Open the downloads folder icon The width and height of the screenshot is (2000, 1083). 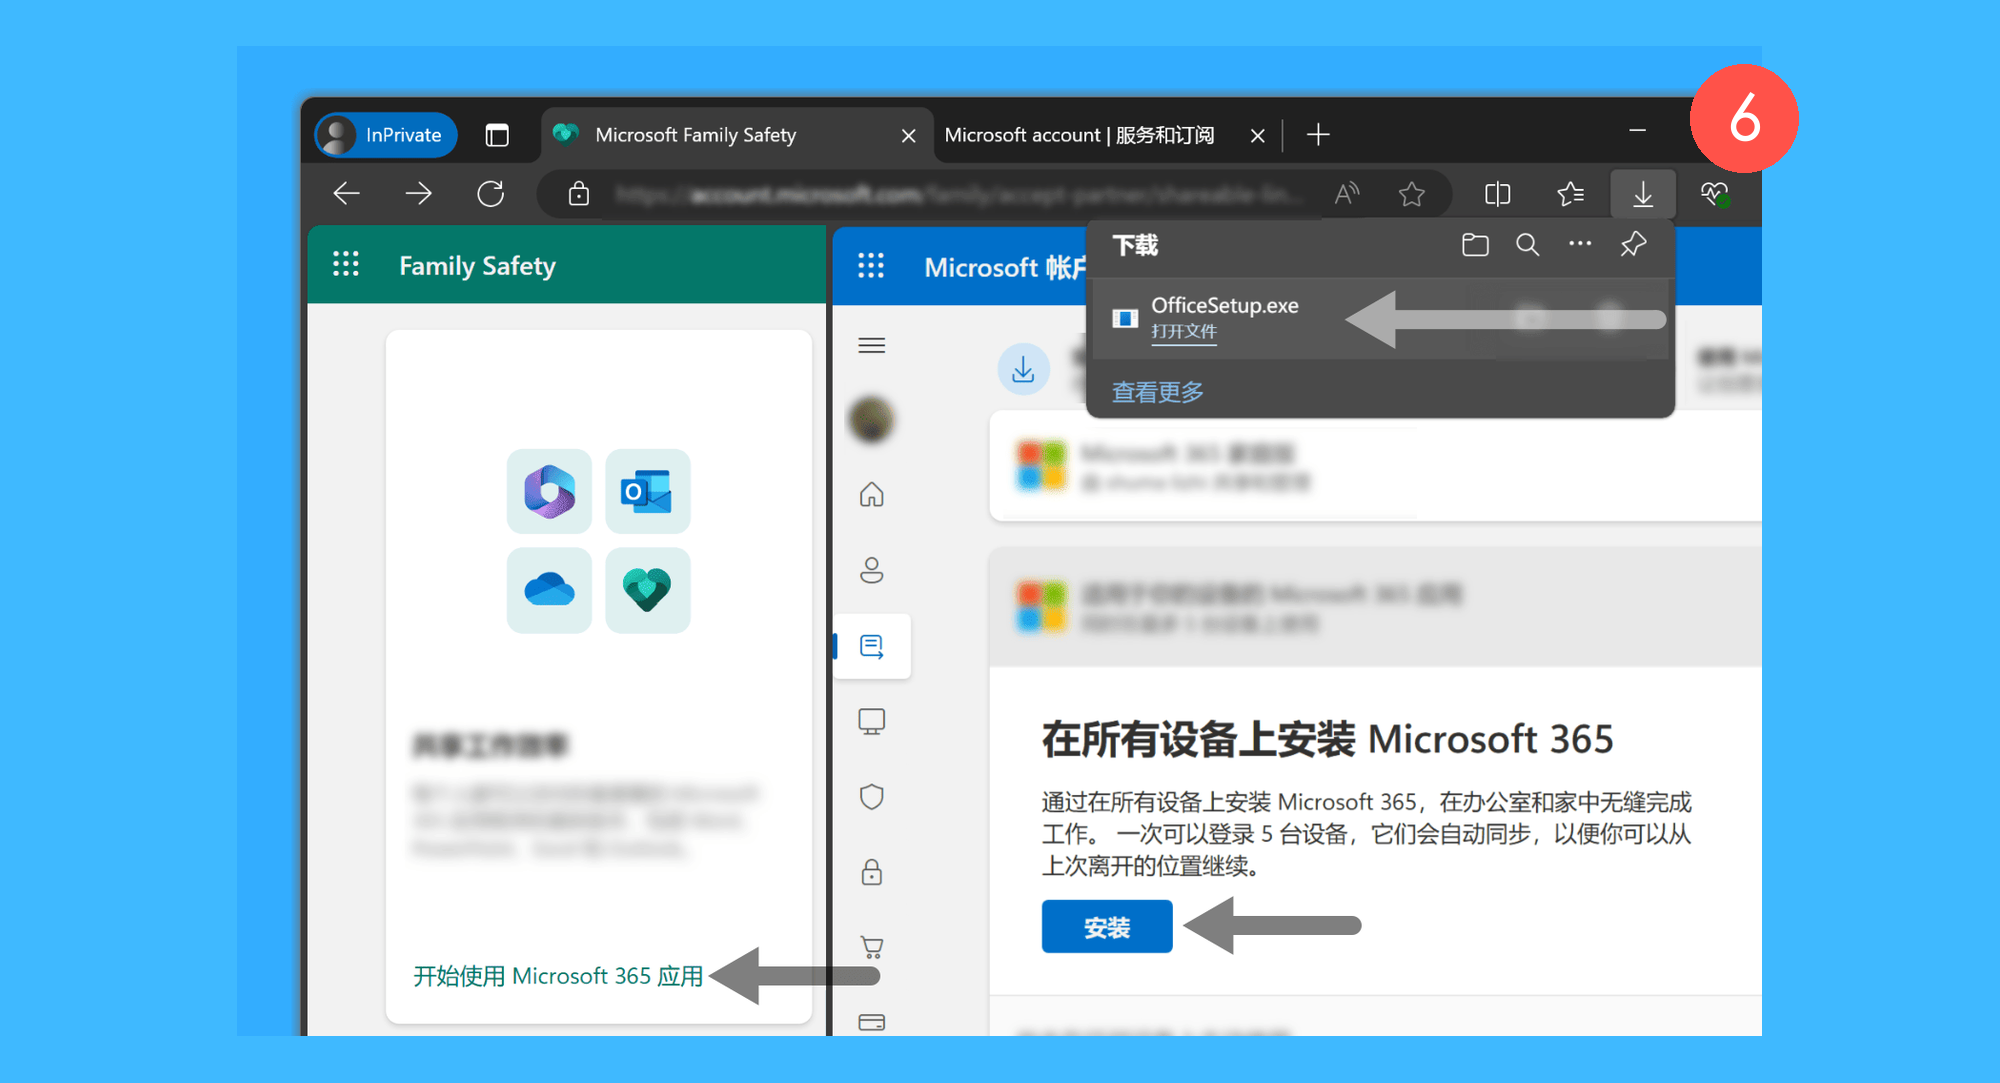(x=1475, y=245)
